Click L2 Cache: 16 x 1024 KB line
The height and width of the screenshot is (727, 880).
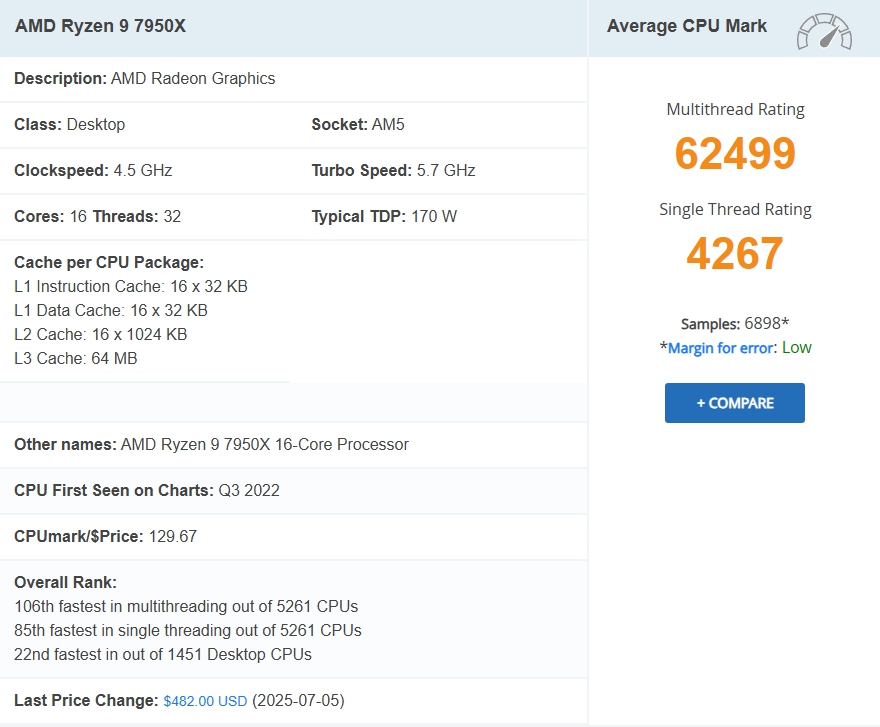pos(100,335)
